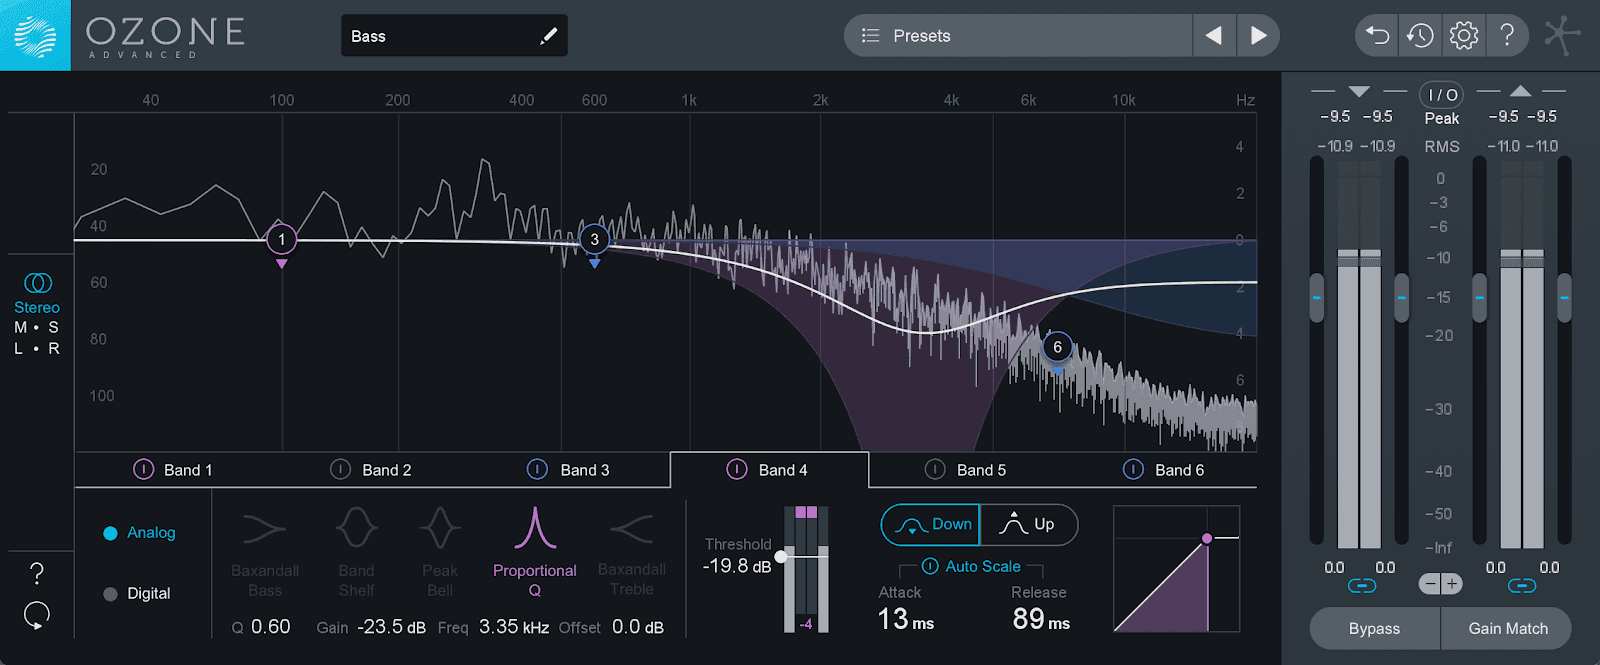The width and height of the screenshot is (1600, 665).
Task: Go to the next preset arrow
Action: tap(1258, 36)
